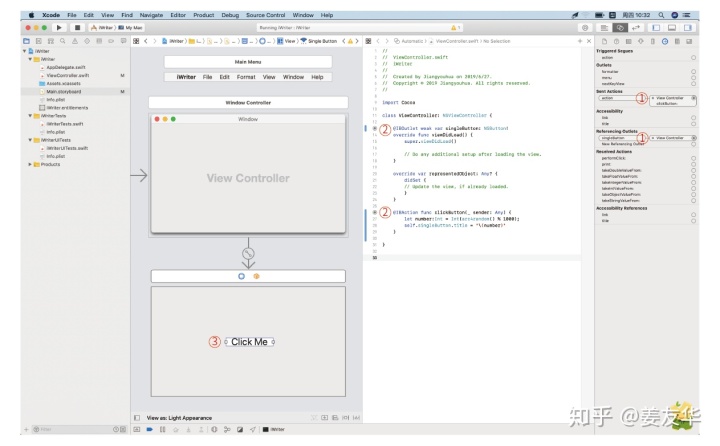720x446 pixels.
Task: Open the Report navigator speech-bubble icon
Action: (123, 41)
